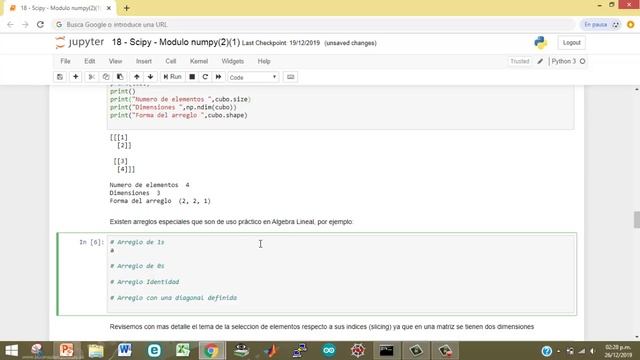Select the '18 - Scipy' browser tab
Screen dimensions: 640x360
coord(60,8)
